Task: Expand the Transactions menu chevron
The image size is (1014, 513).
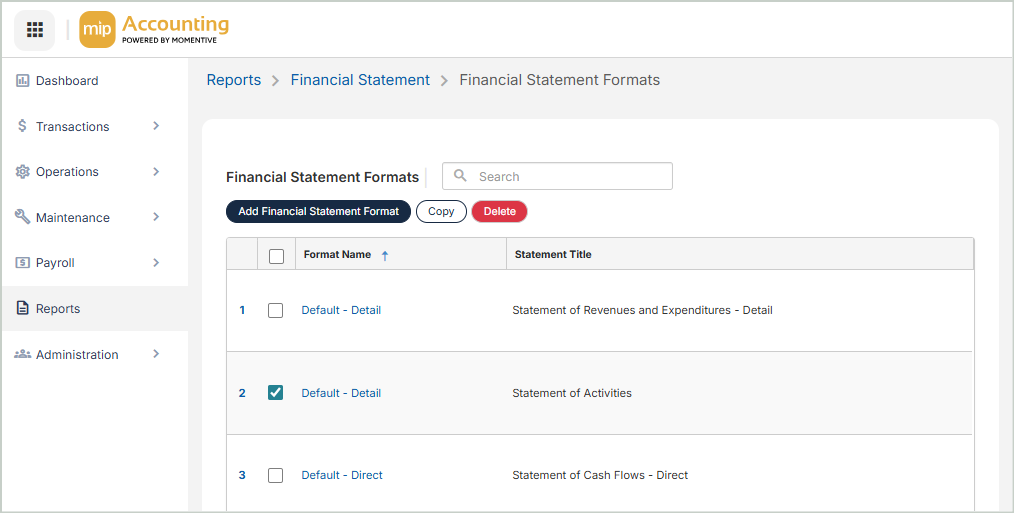Action: point(156,126)
